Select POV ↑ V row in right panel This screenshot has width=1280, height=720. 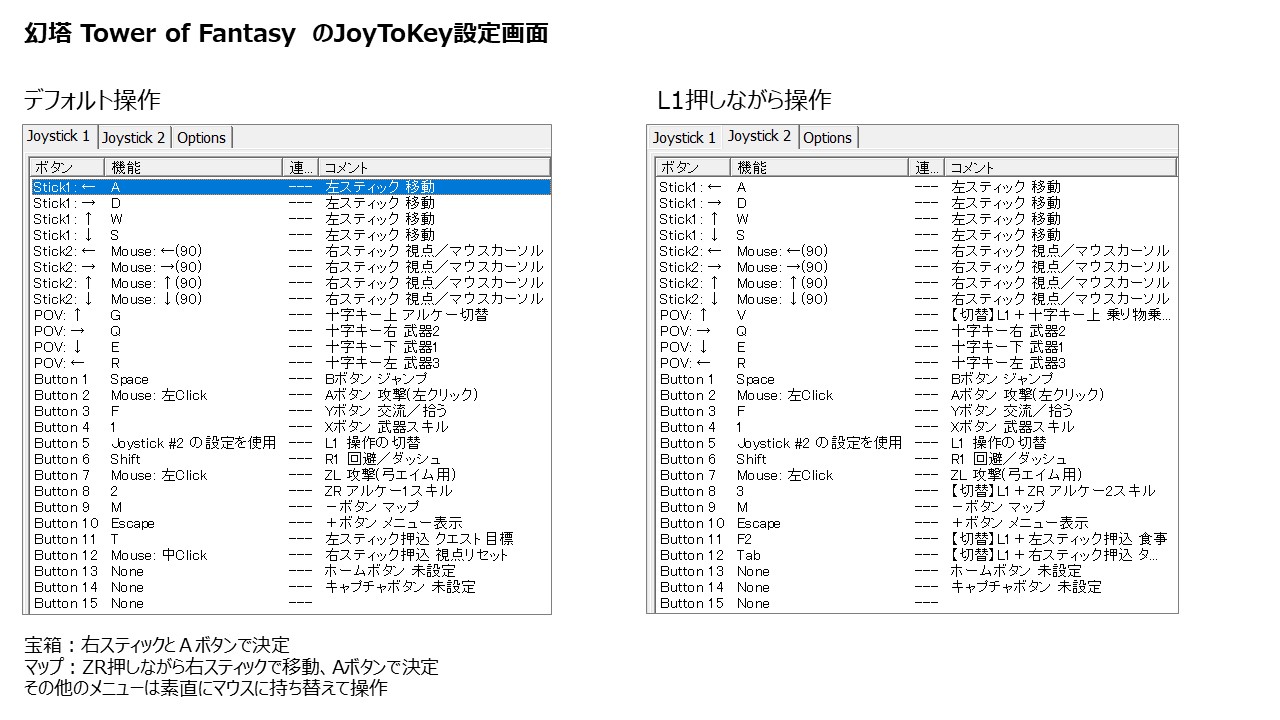click(x=916, y=315)
